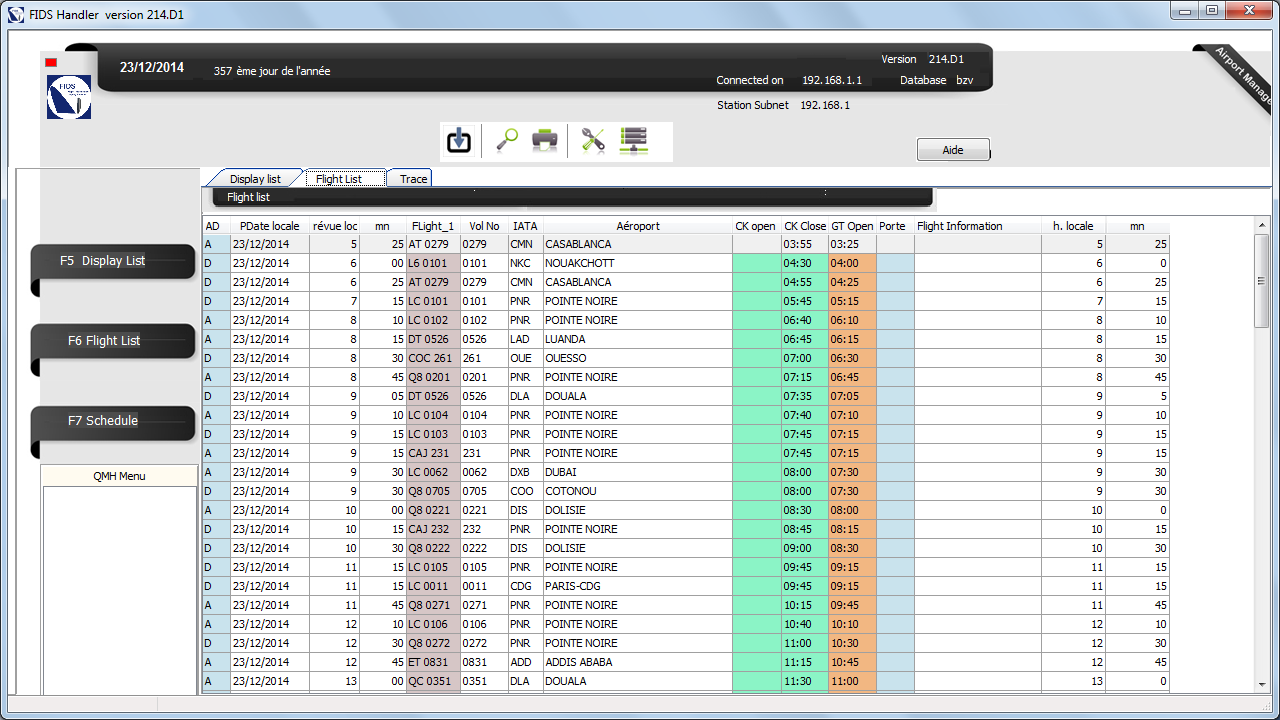Click the red status indicator square
Viewport: 1280px width, 720px height.
click(x=51, y=63)
